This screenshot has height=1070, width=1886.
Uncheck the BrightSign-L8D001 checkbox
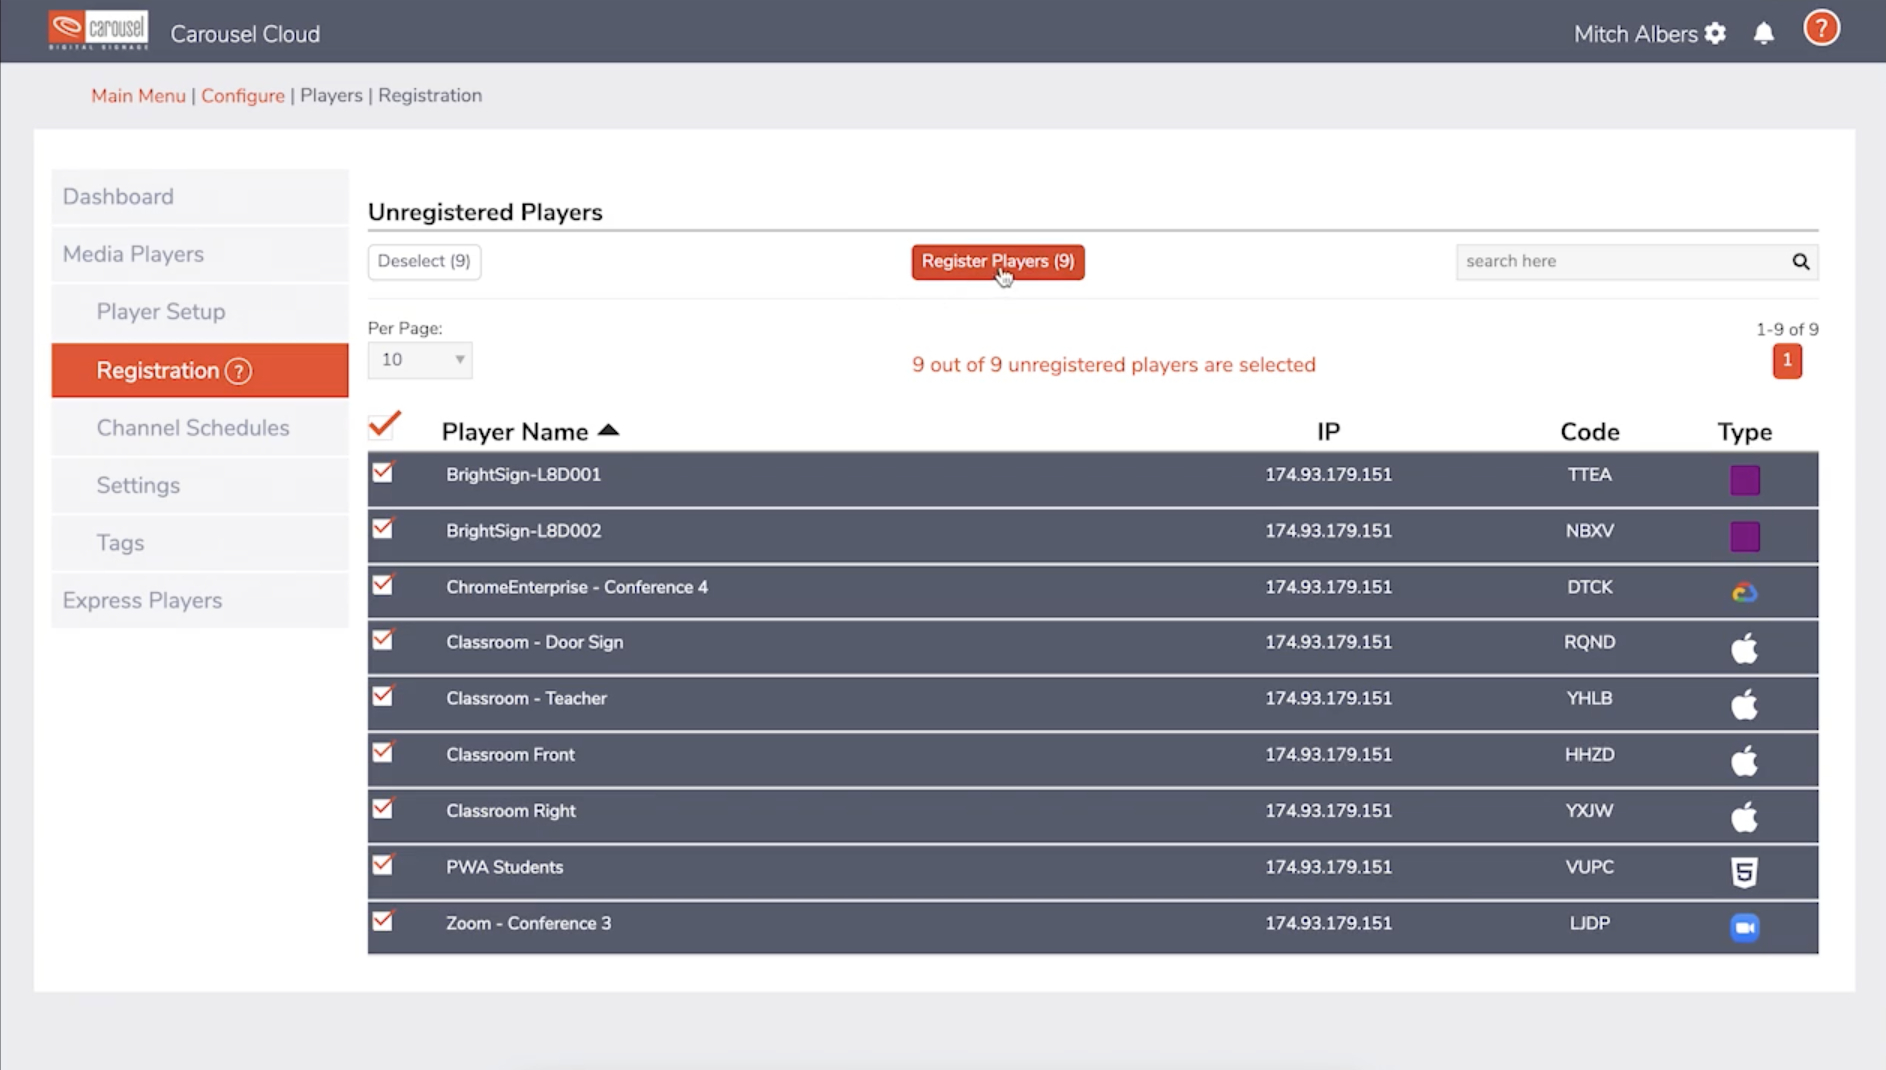click(x=383, y=473)
